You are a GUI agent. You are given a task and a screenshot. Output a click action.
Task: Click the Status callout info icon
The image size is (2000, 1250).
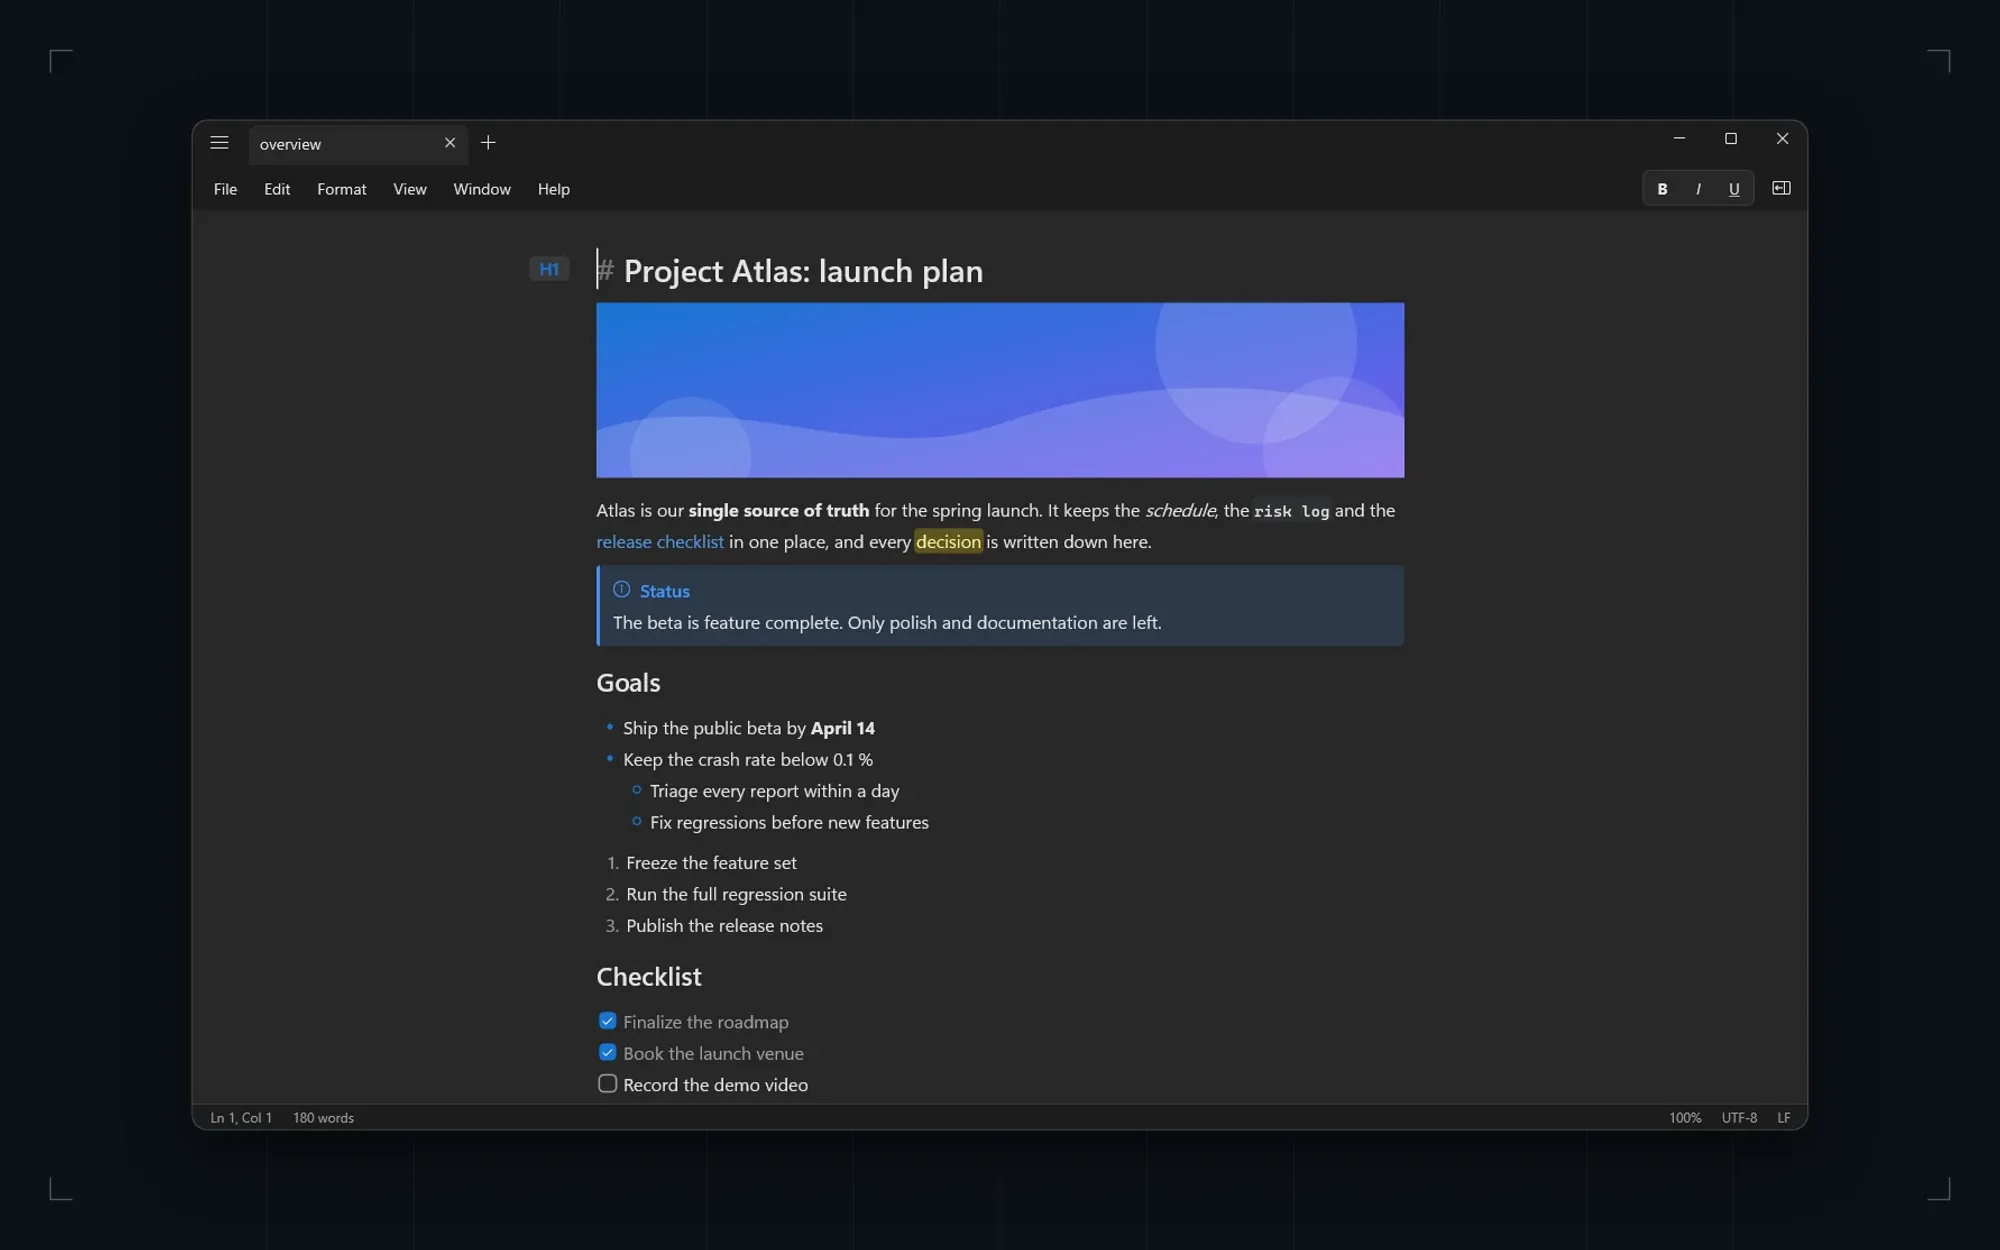(621, 590)
